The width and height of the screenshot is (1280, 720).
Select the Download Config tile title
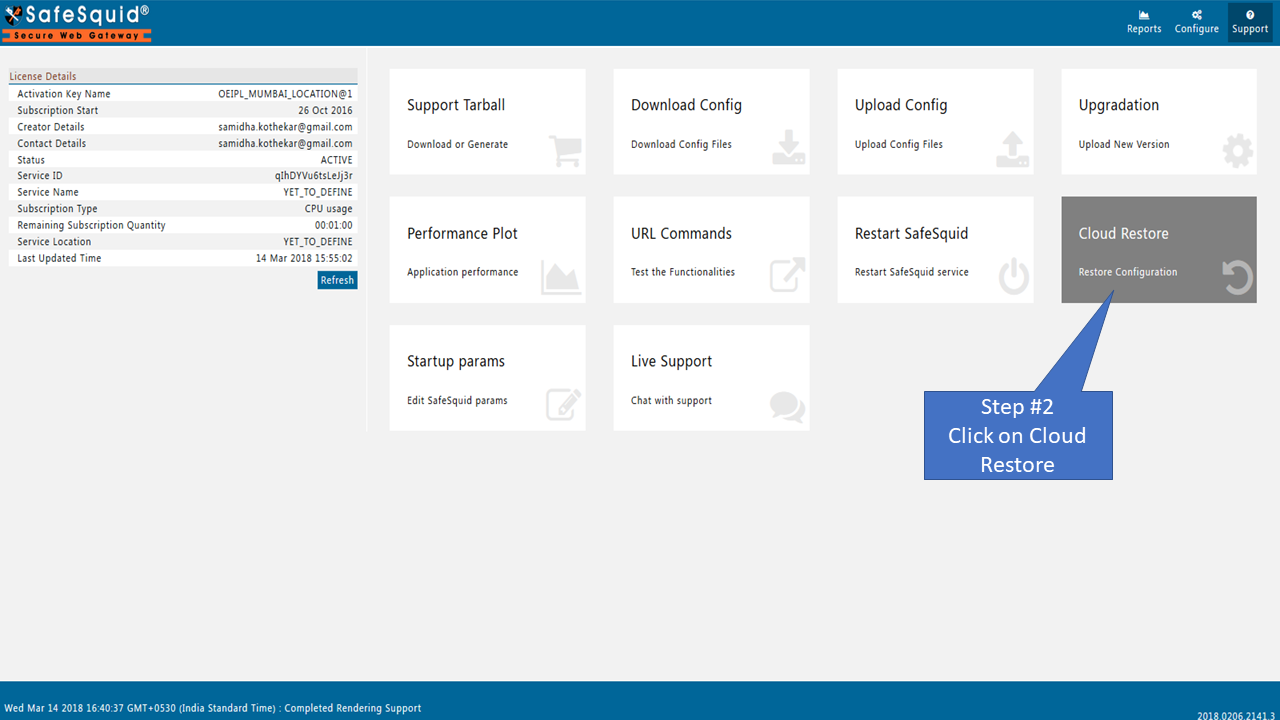686,105
